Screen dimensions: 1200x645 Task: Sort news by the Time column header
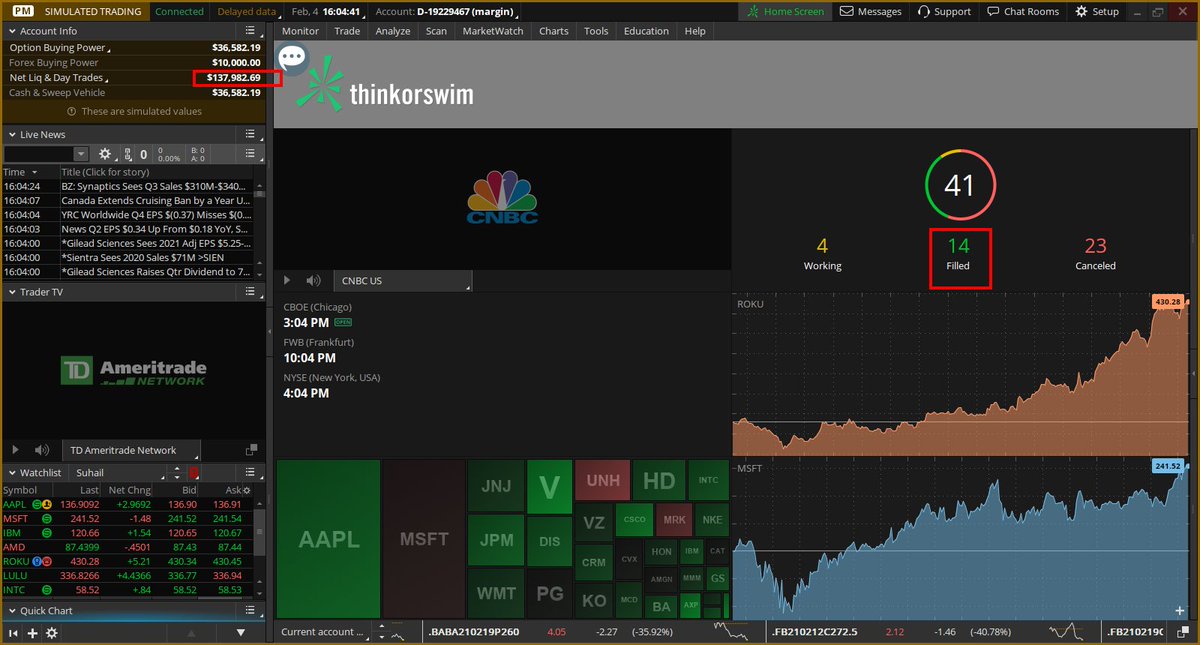tap(30, 172)
